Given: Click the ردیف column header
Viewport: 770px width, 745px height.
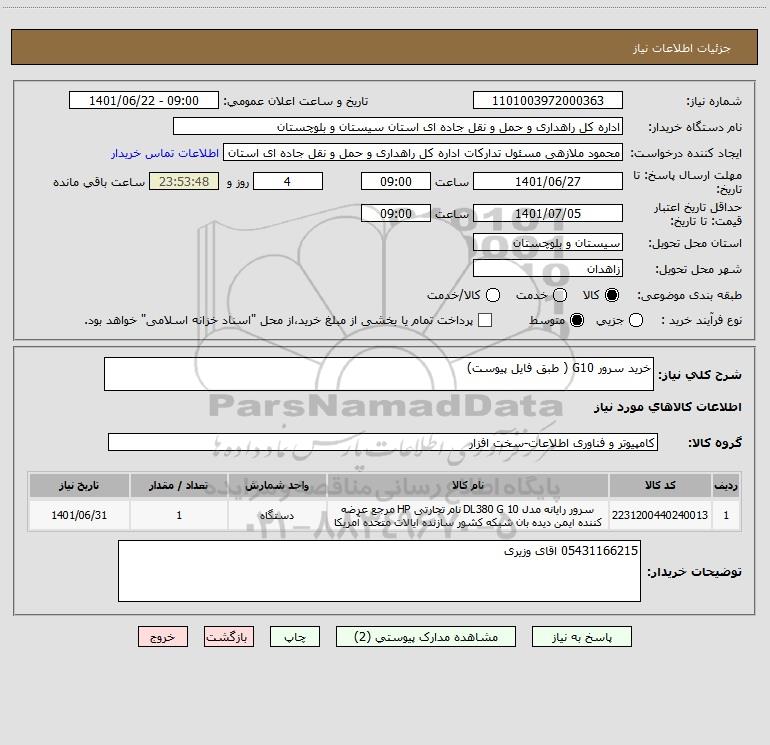Looking at the screenshot, I should click(x=726, y=485).
